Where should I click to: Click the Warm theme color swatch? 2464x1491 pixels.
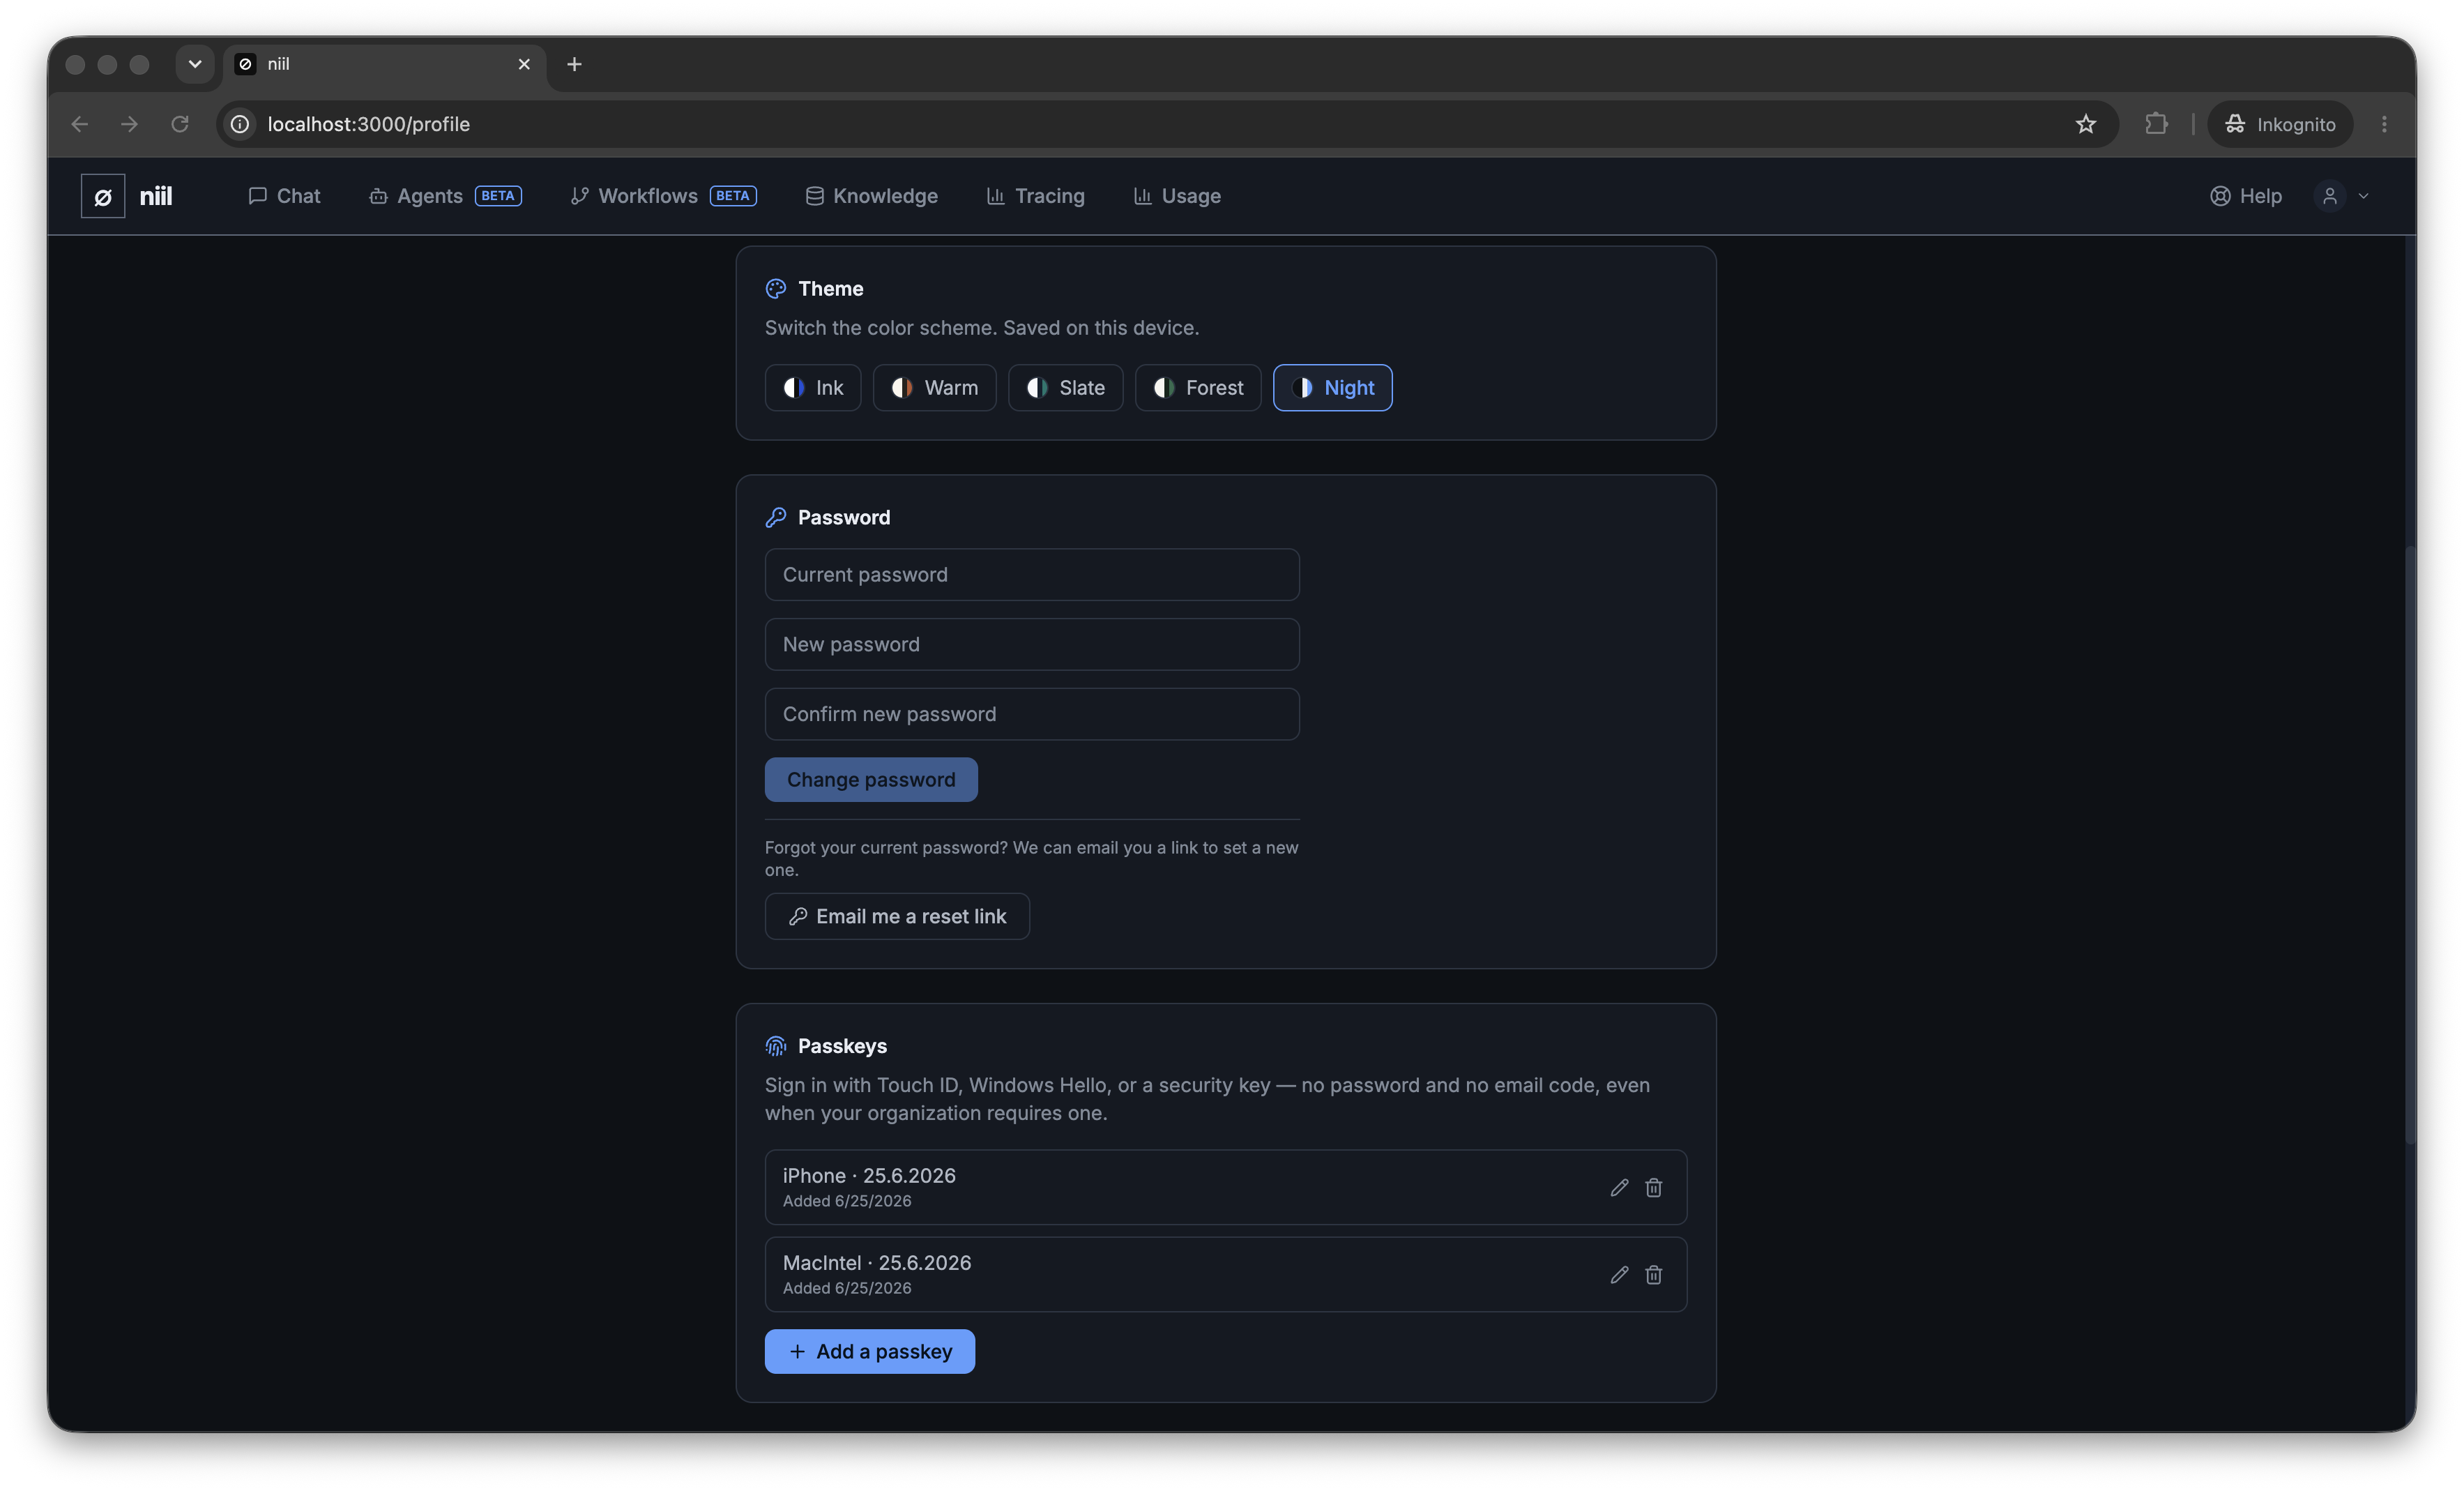[x=902, y=388]
